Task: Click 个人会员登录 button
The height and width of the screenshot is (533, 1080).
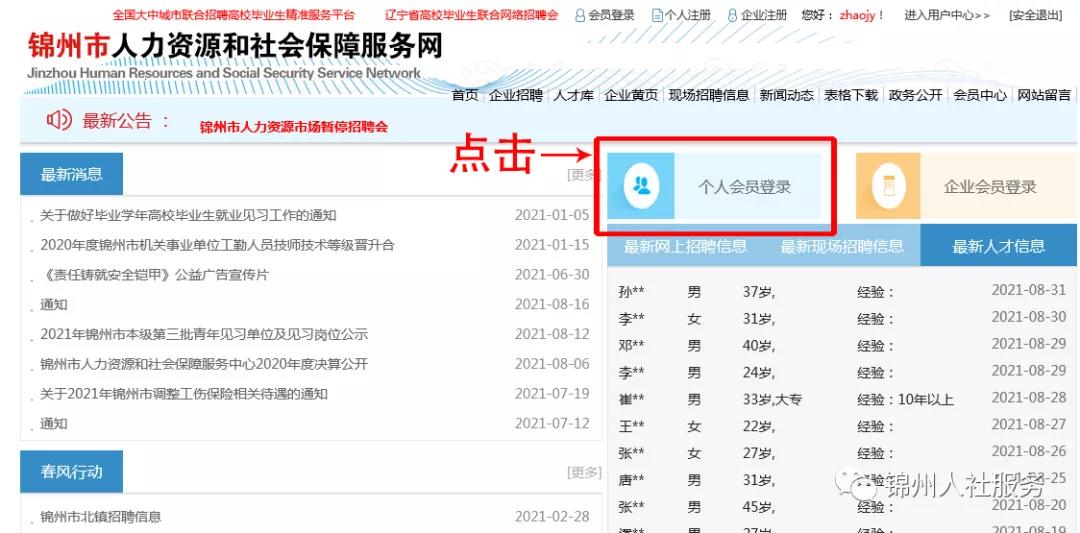Action: (714, 186)
